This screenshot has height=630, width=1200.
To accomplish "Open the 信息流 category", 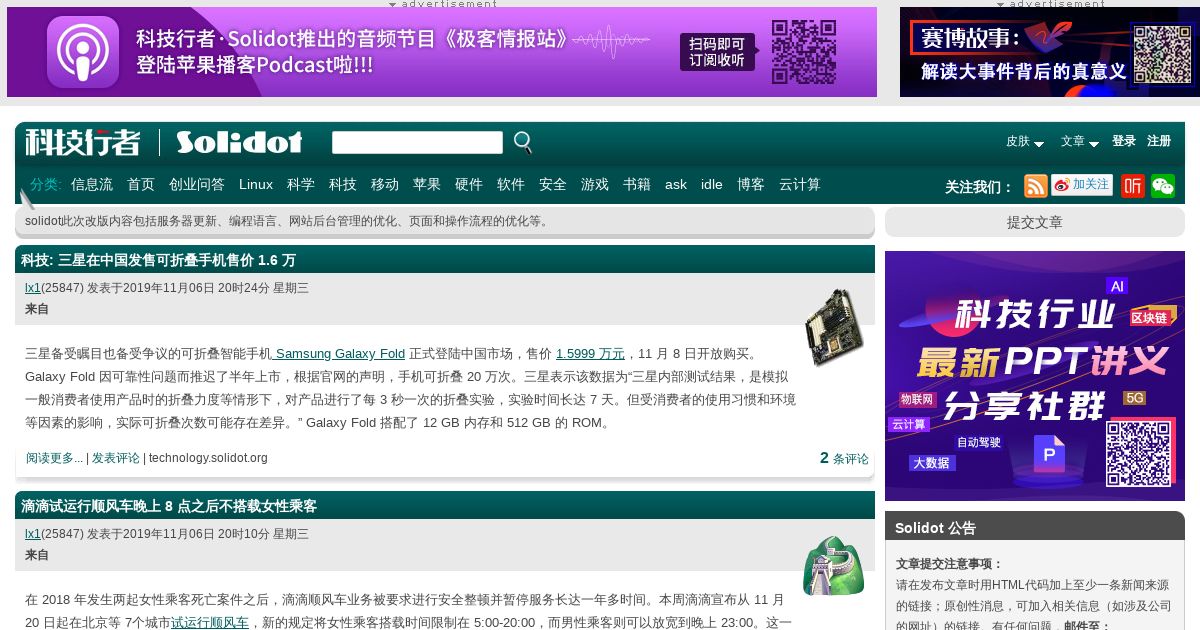I will coord(92,184).
